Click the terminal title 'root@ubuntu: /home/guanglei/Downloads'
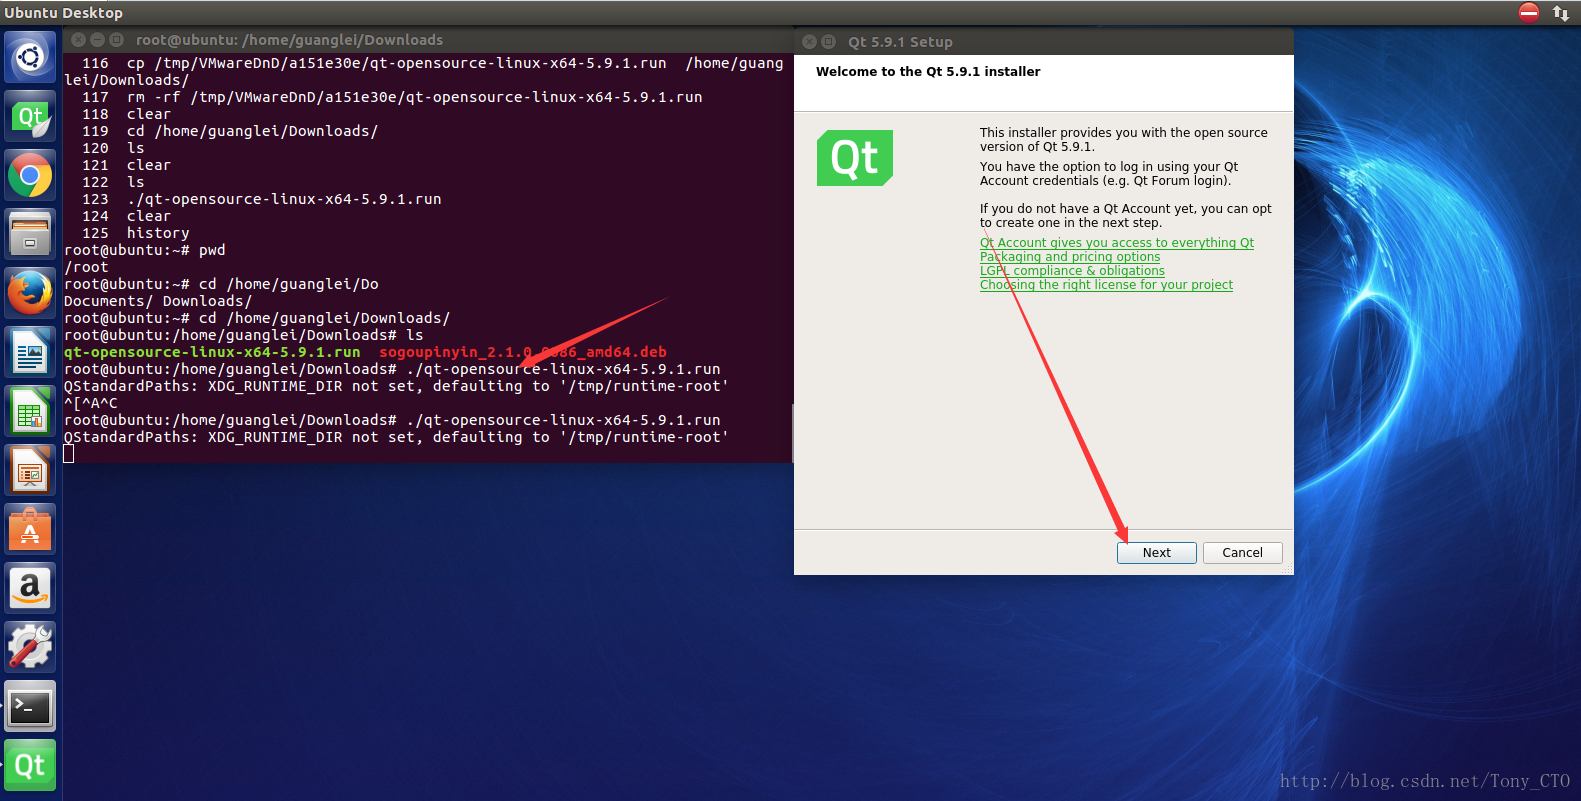The image size is (1581, 801). [290, 40]
